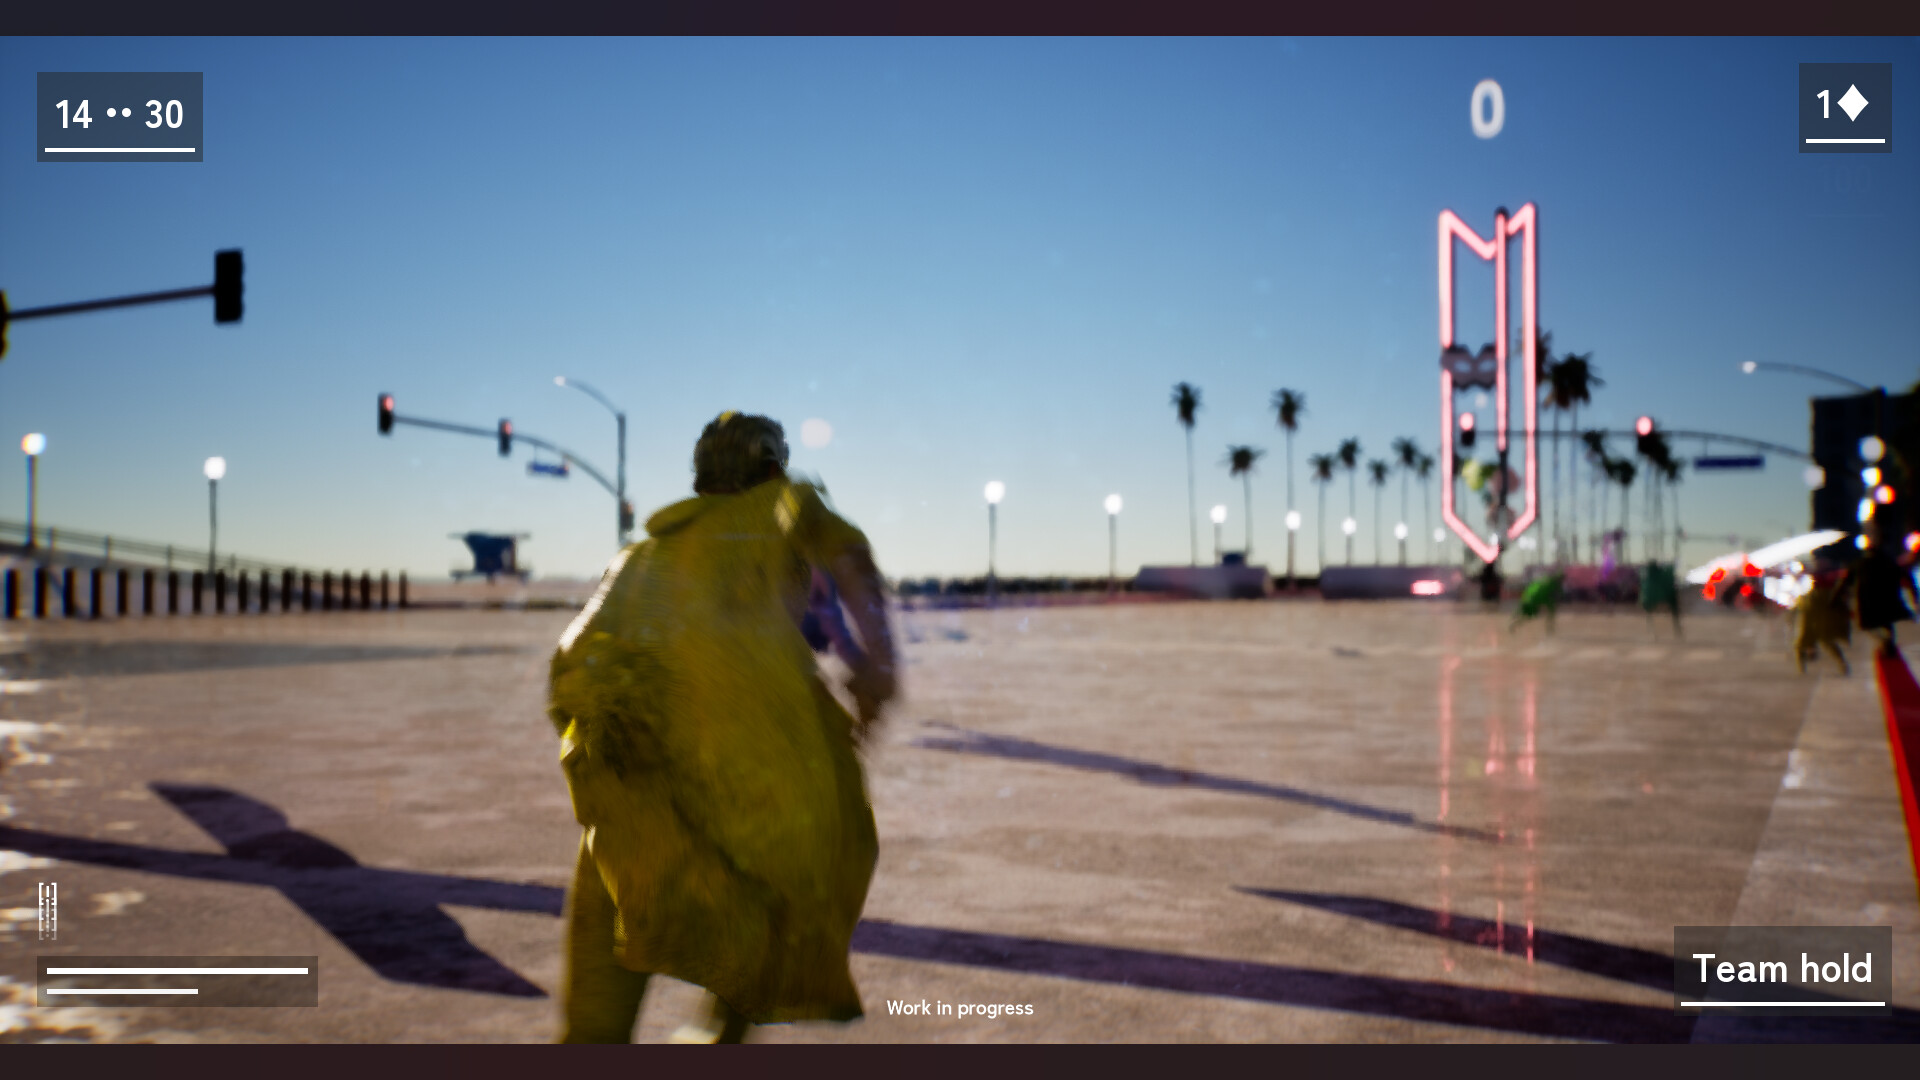The height and width of the screenshot is (1080, 1920).
Task: Click the floating 0 score above the marker
Action: (1486, 110)
